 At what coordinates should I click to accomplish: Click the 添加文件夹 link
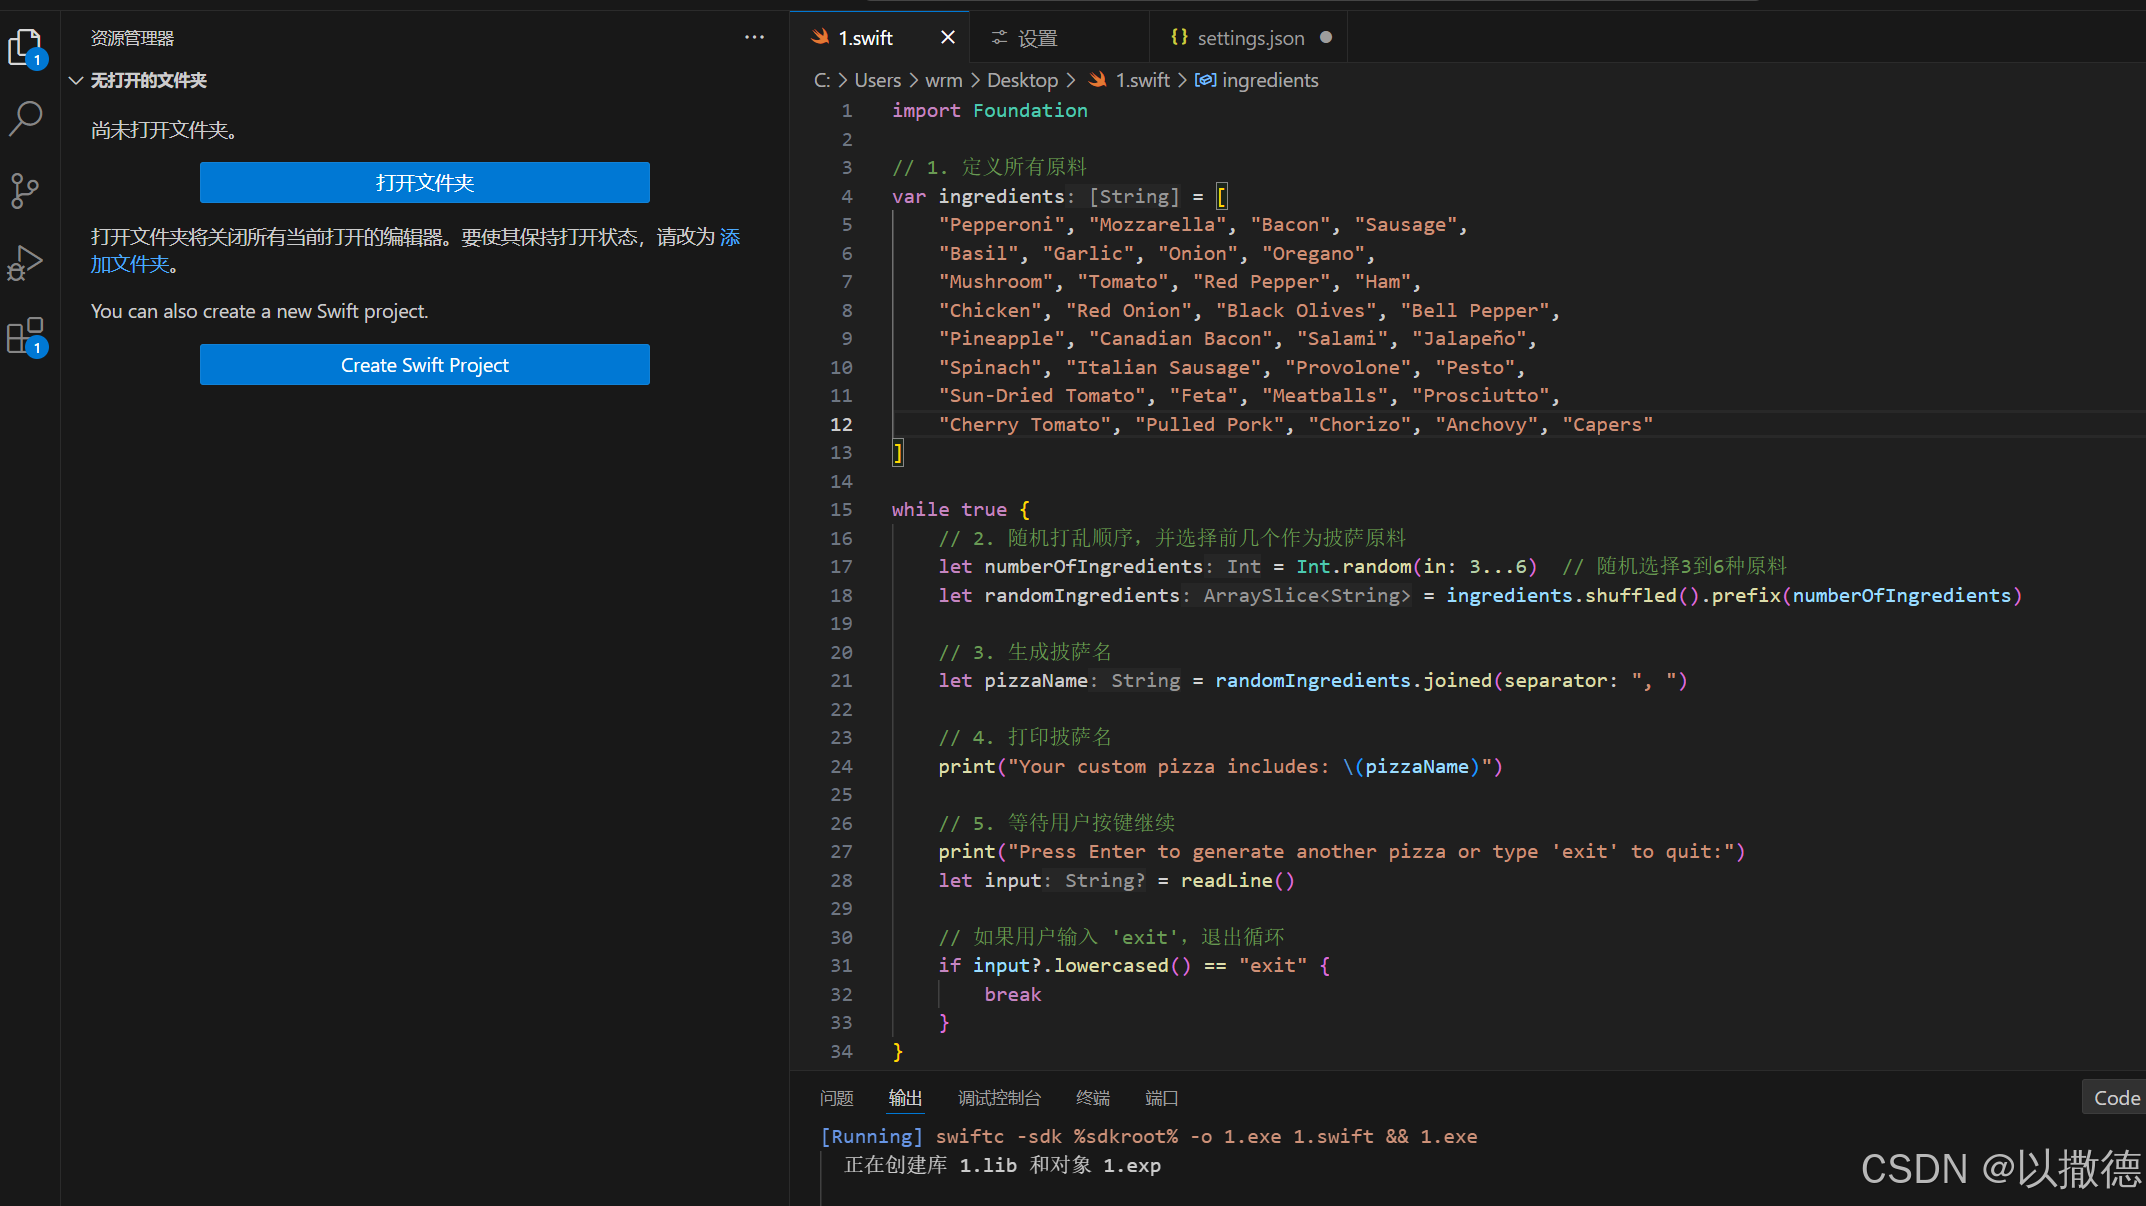130,264
